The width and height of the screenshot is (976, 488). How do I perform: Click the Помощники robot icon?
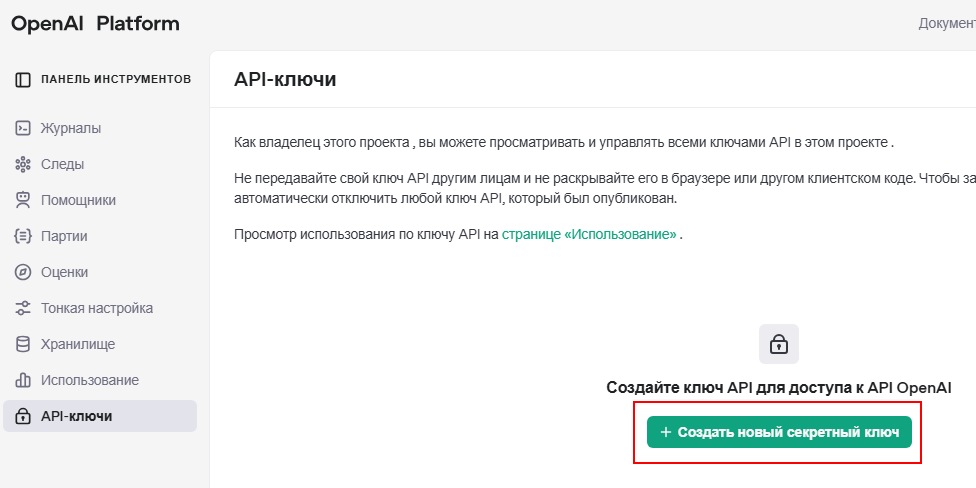[x=22, y=200]
